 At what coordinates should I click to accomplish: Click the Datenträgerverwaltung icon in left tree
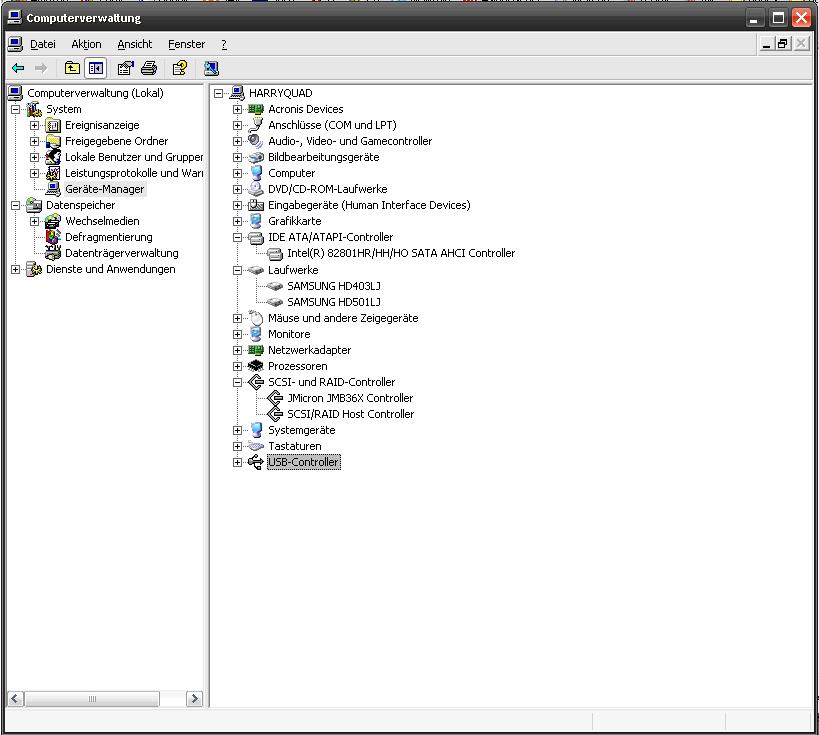pos(53,253)
